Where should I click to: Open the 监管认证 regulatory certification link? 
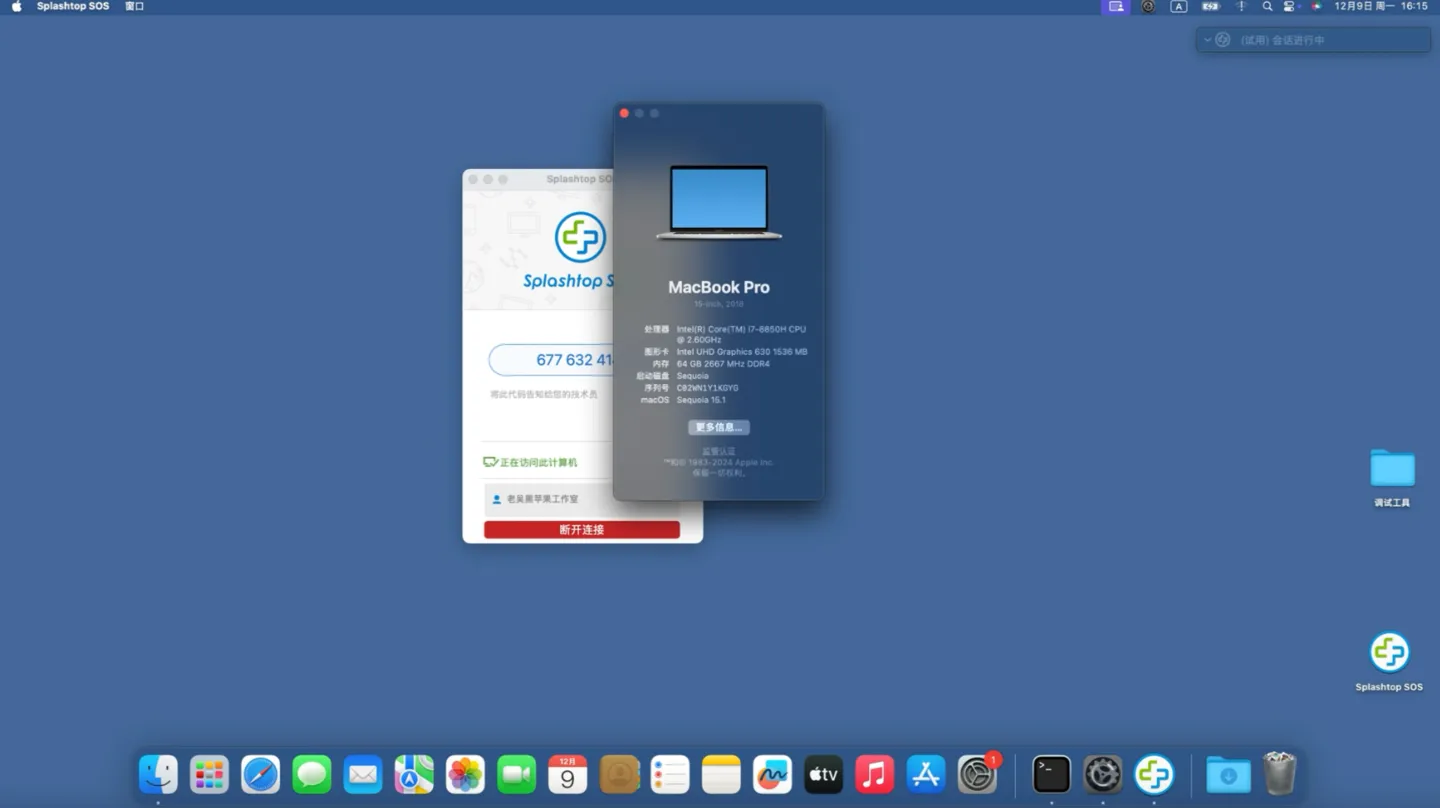point(718,451)
